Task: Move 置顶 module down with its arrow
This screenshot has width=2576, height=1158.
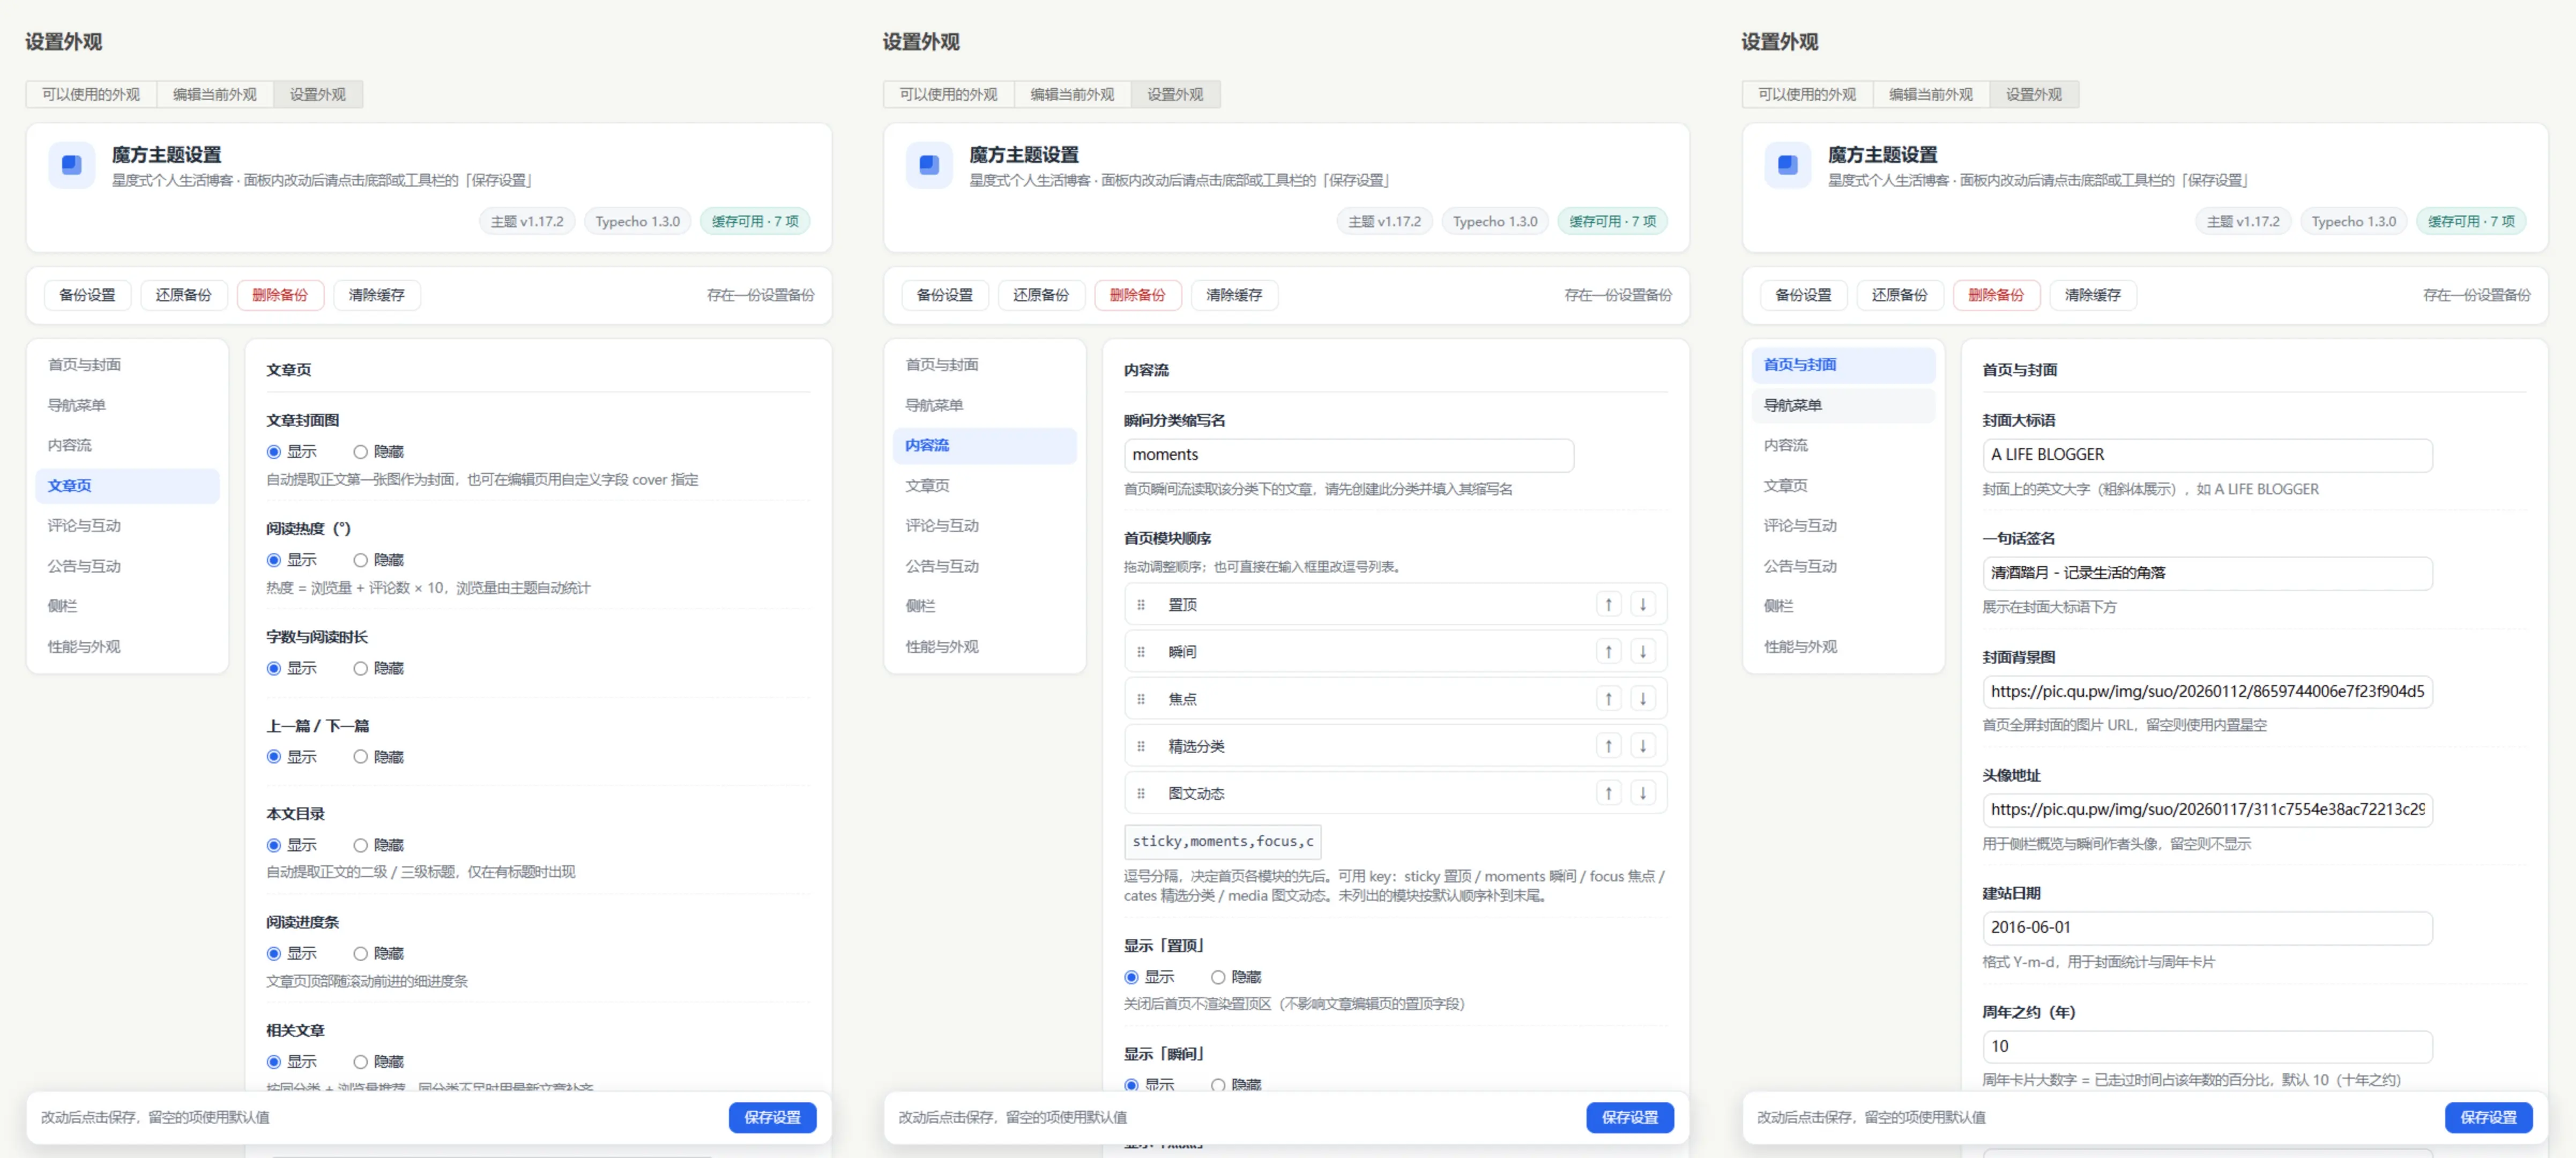Action: click(x=1642, y=604)
